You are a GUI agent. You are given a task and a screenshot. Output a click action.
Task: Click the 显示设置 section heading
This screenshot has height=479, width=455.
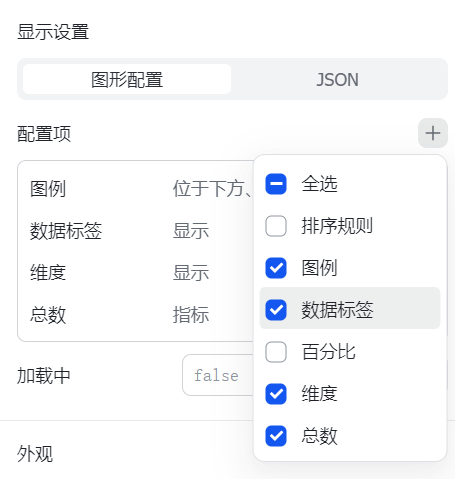pos(53,32)
